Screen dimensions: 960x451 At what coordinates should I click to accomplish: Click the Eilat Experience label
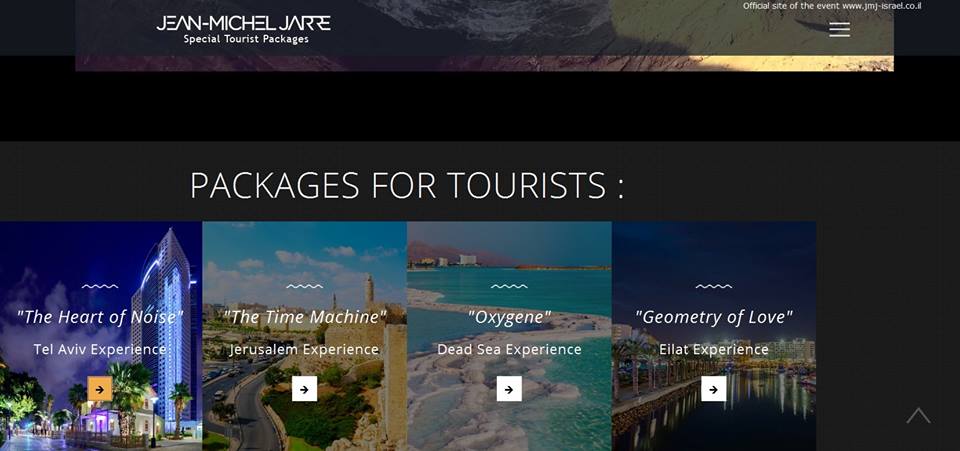(713, 349)
